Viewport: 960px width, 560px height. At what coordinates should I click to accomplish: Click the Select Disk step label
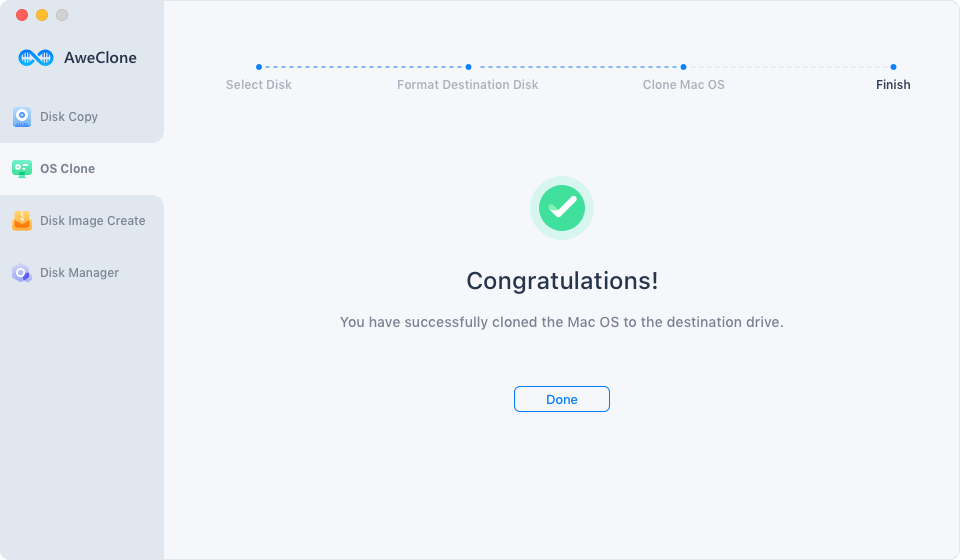(258, 84)
